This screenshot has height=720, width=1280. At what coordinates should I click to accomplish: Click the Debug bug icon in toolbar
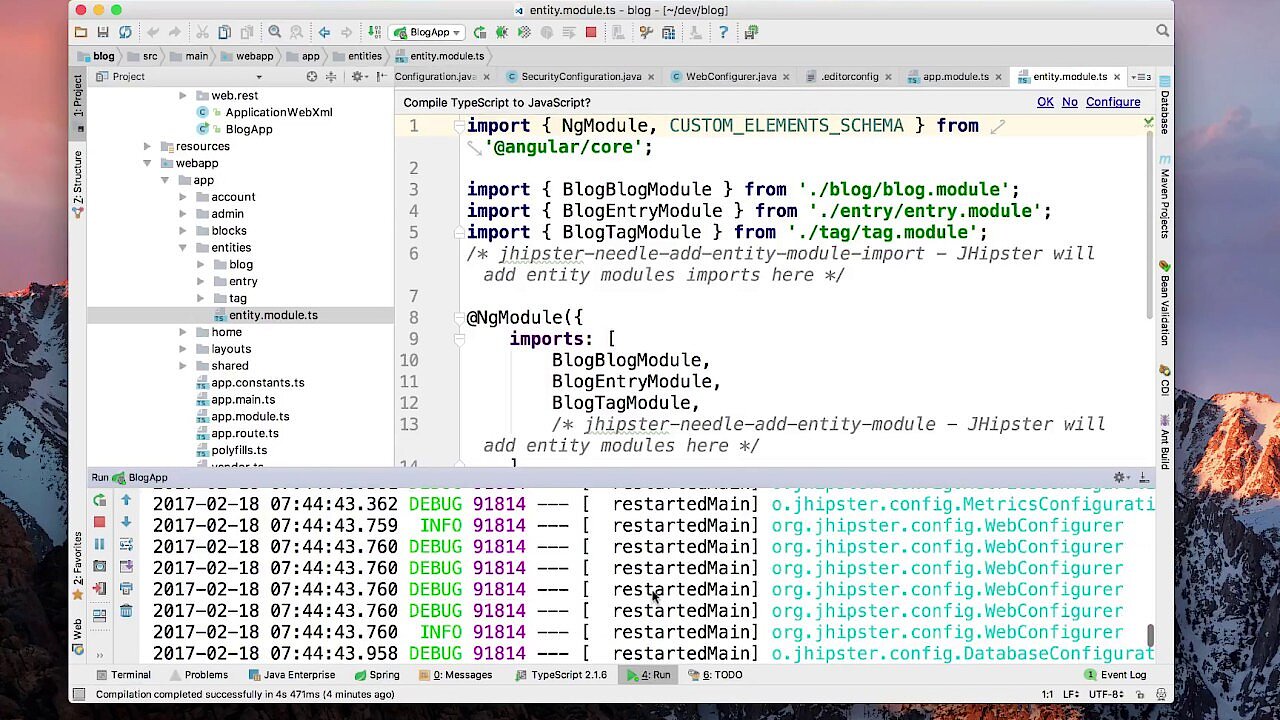pyautogui.click(x=502, y=32)
